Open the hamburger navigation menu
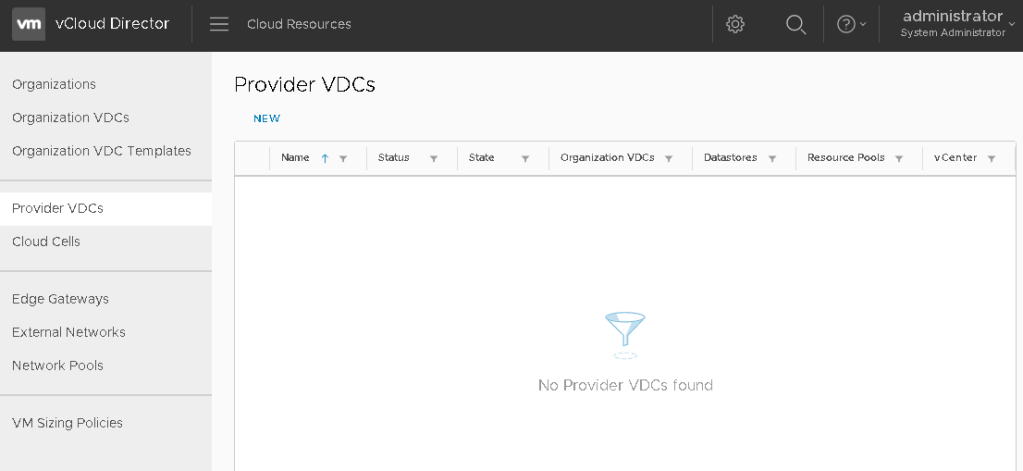Image resolution: width=1023 pixels, height=471 pixels. [219, 24]
